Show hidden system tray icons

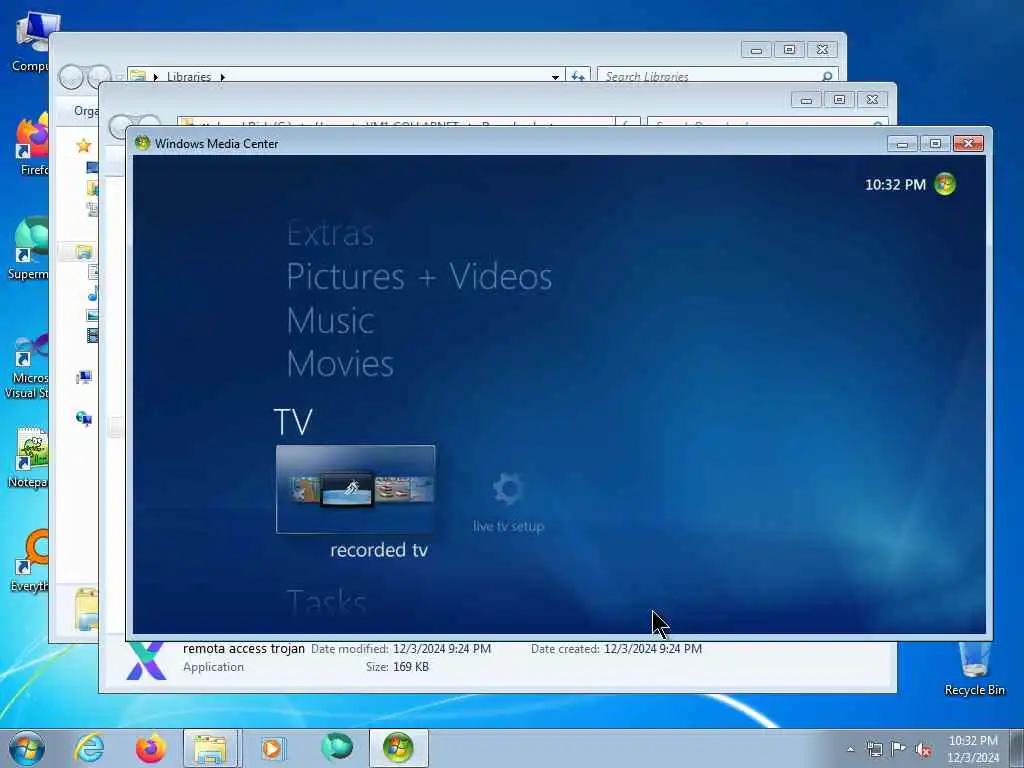[850, 749]
